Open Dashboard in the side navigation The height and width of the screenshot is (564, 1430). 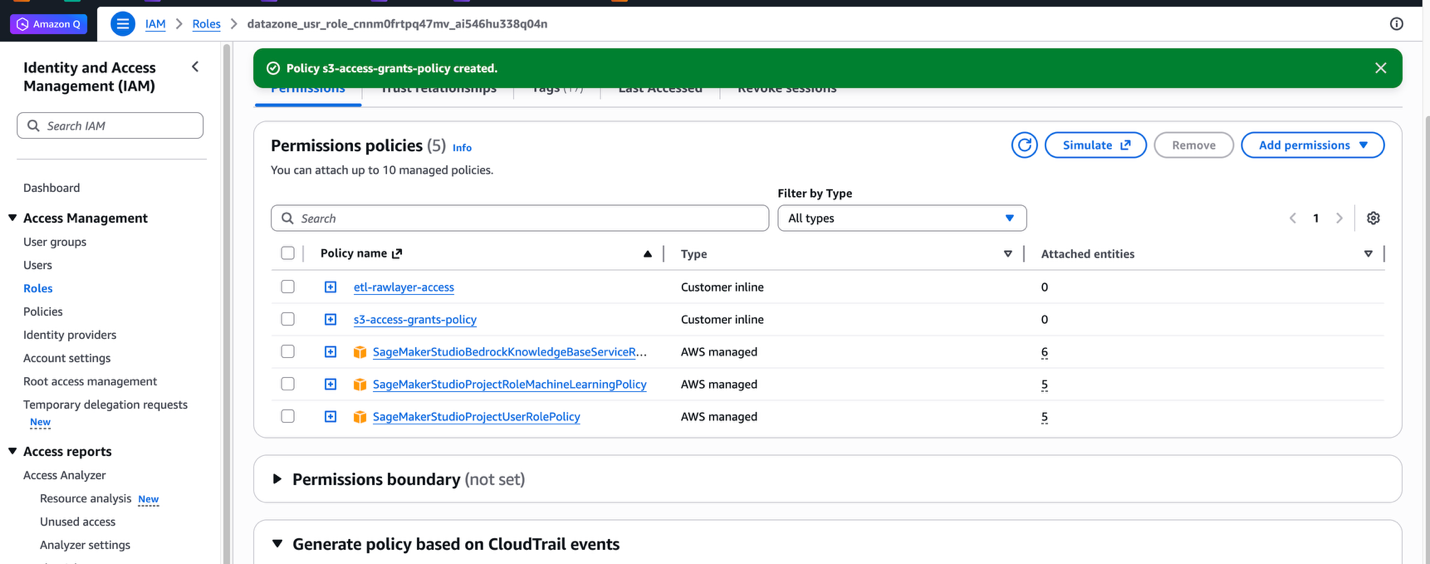coord(52,188)
